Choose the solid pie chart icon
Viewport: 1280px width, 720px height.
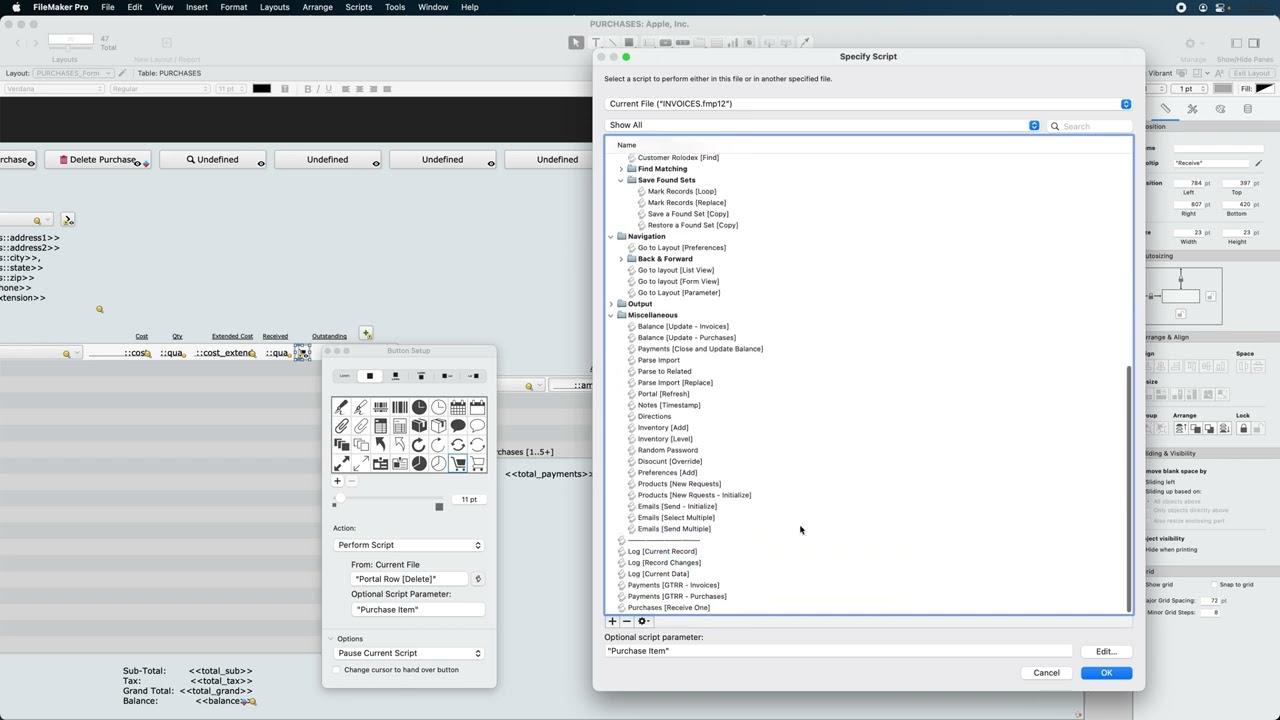419,463
